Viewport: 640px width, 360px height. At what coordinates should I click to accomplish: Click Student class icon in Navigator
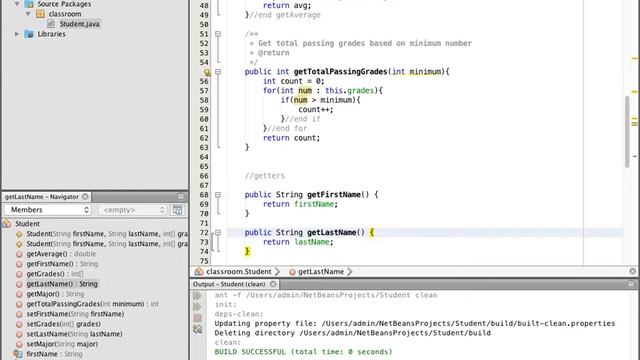point(7,224)
